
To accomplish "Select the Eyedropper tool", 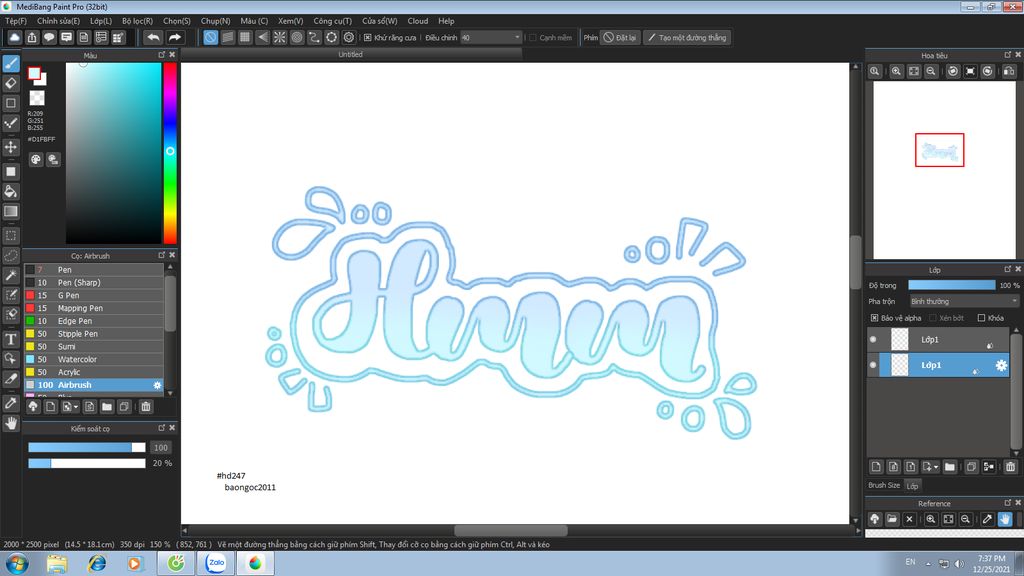I will click(11, 403).
